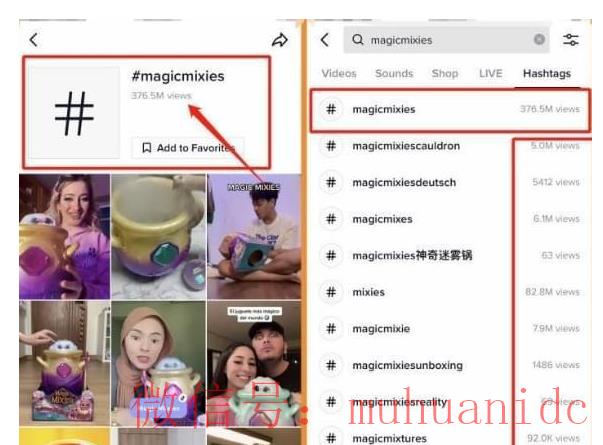The height and width of the screenshot is (445, 603).
Task: Switch to the Videos tab
Action: 338,74
